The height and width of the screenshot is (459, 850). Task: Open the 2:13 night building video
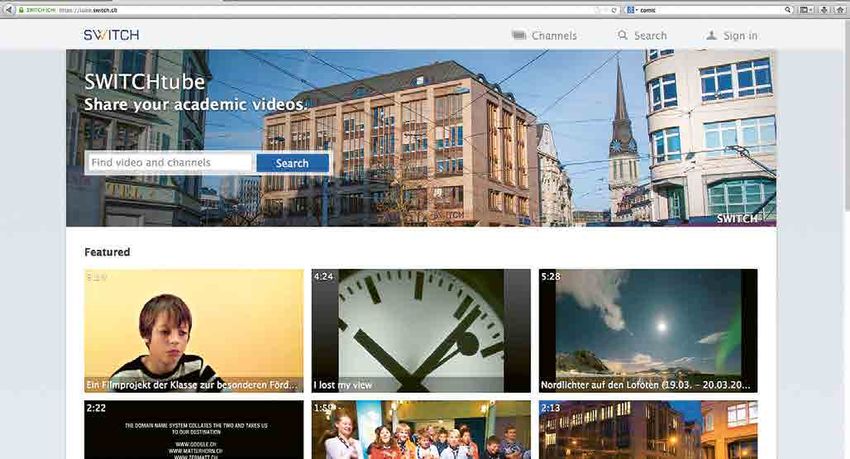point(648,430)
